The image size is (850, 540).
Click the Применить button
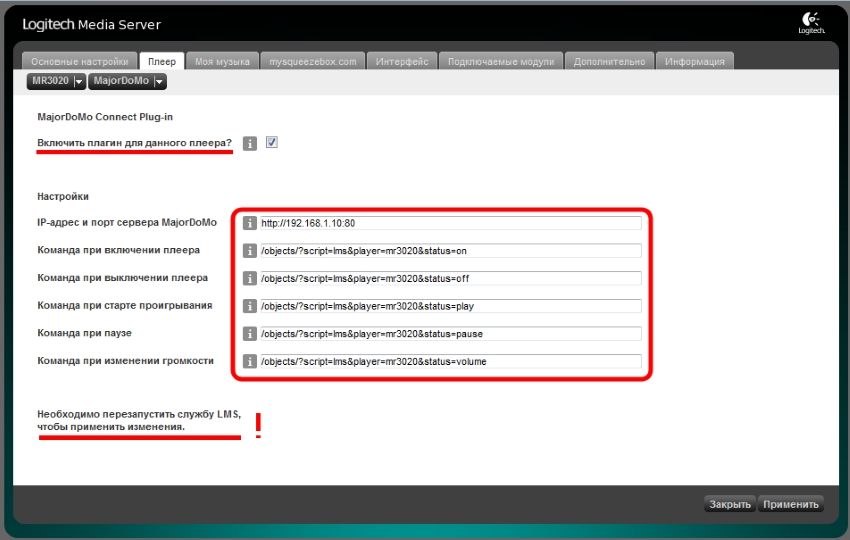click(x=790, y=504)
